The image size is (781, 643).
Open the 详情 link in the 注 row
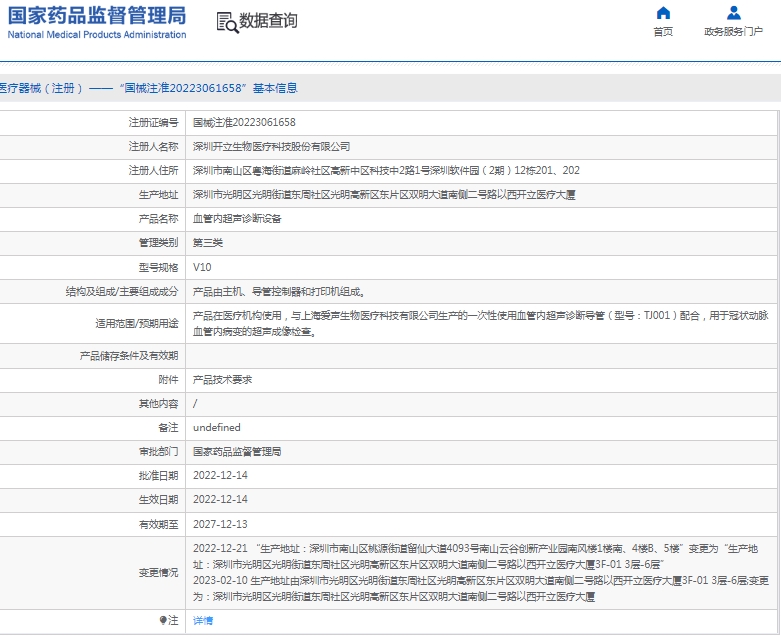203,621
